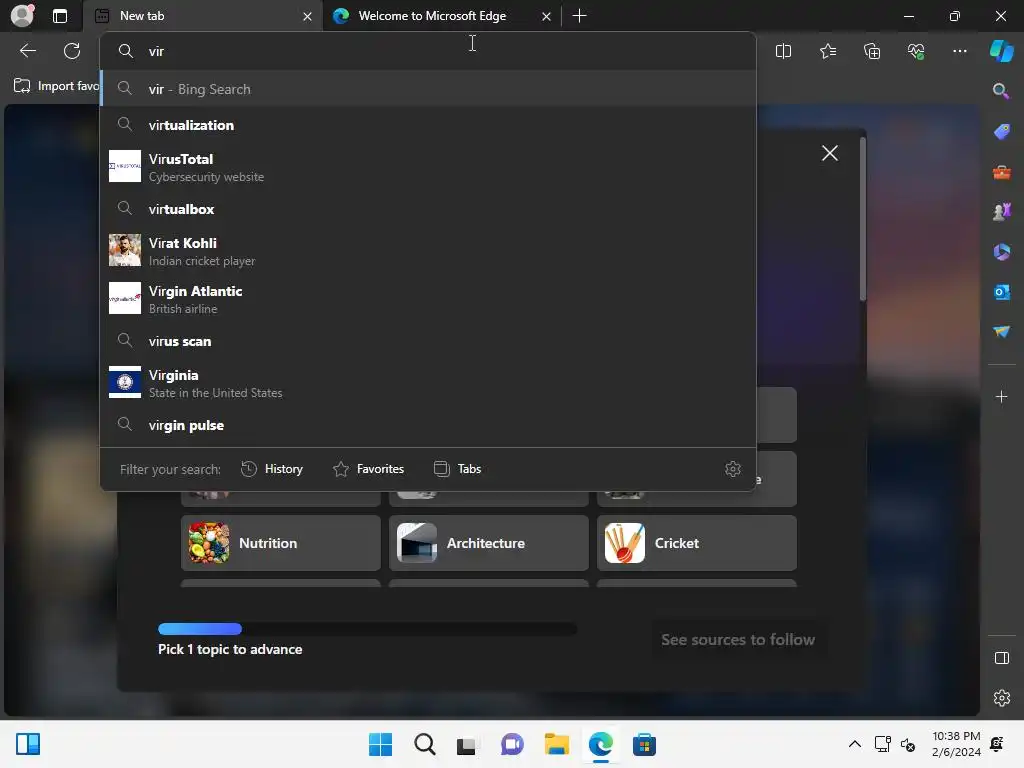Open the split screen icon
The height and width of the screenshot is (768, 1024).
tap(783, 51)
